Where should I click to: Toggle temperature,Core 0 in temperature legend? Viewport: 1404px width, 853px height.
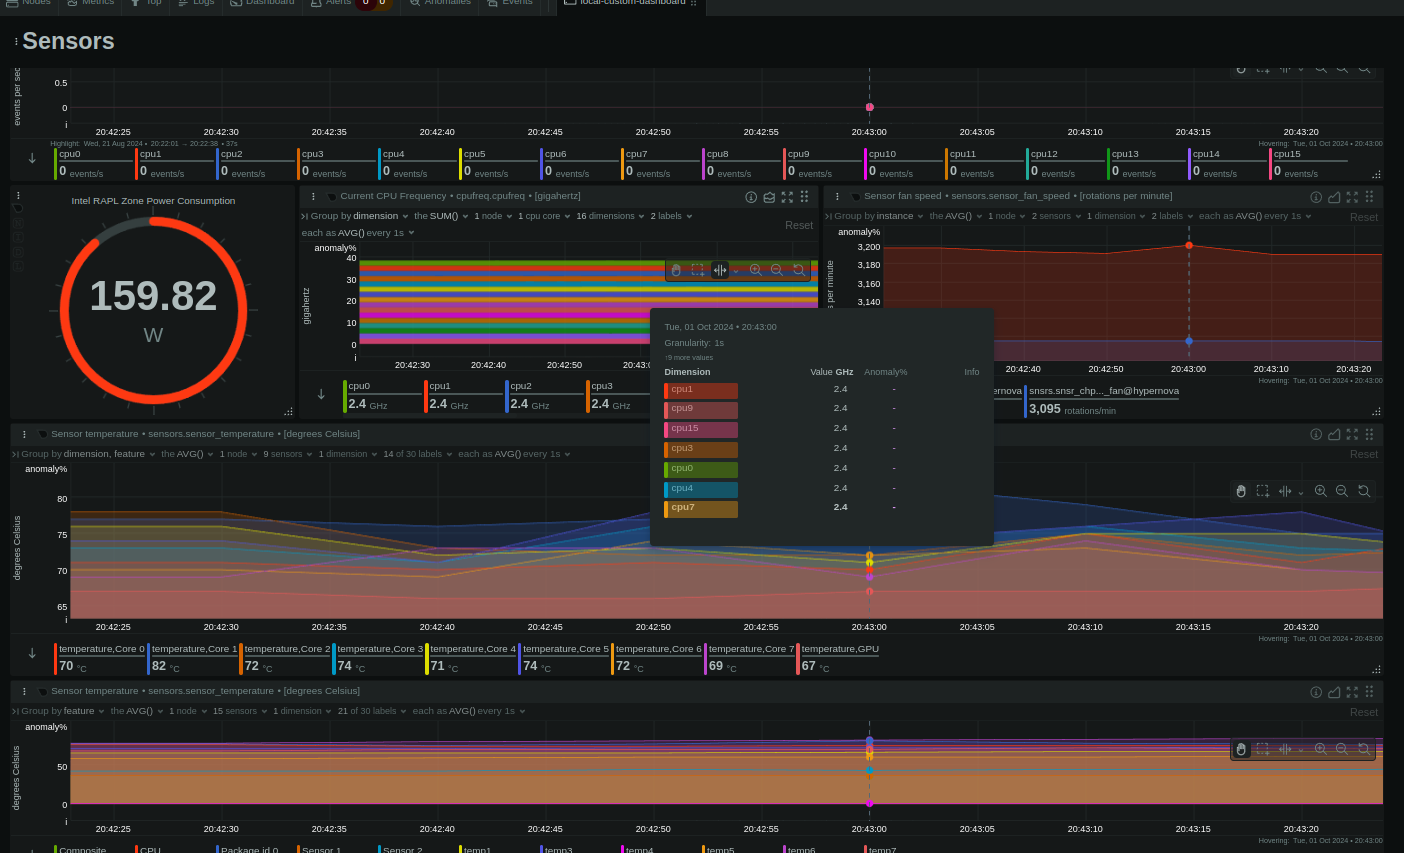[x=100, y=658]
